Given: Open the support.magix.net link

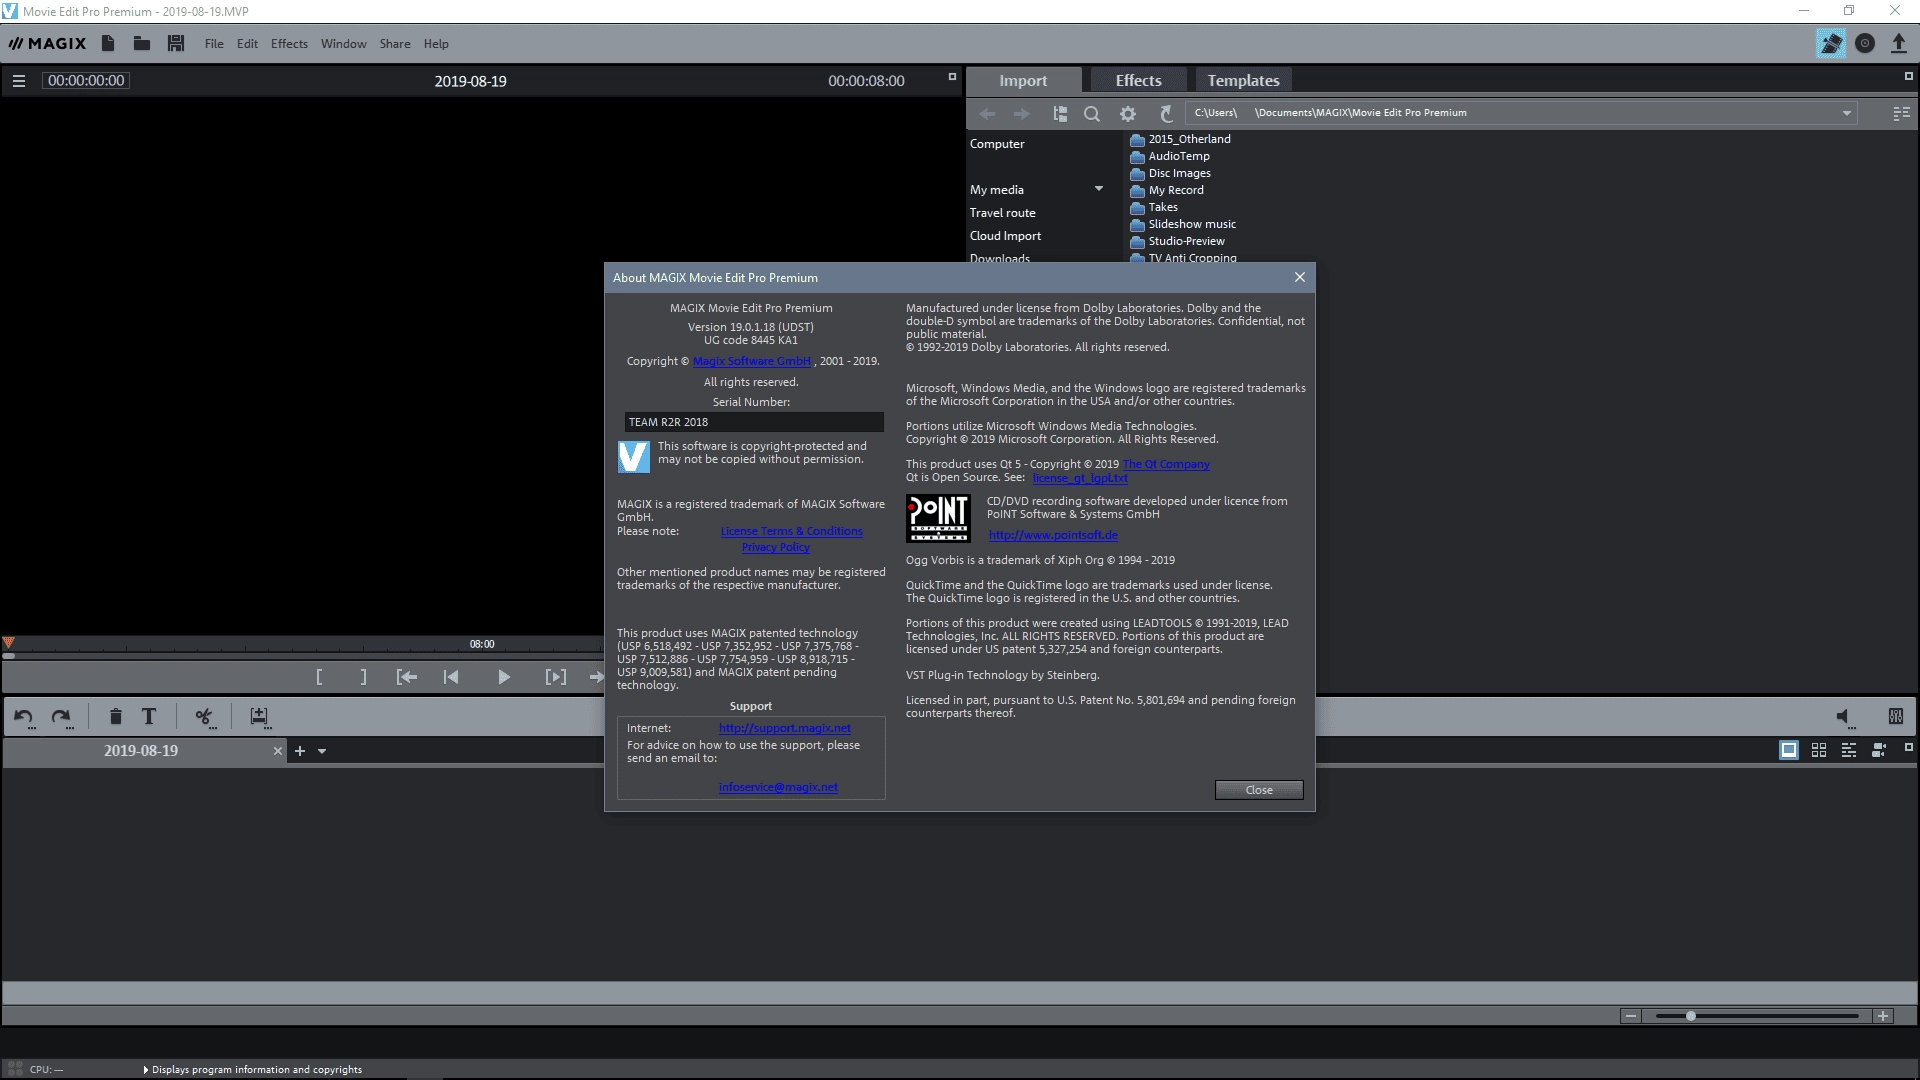Looking at the screenshot, I should click(784, 728).
